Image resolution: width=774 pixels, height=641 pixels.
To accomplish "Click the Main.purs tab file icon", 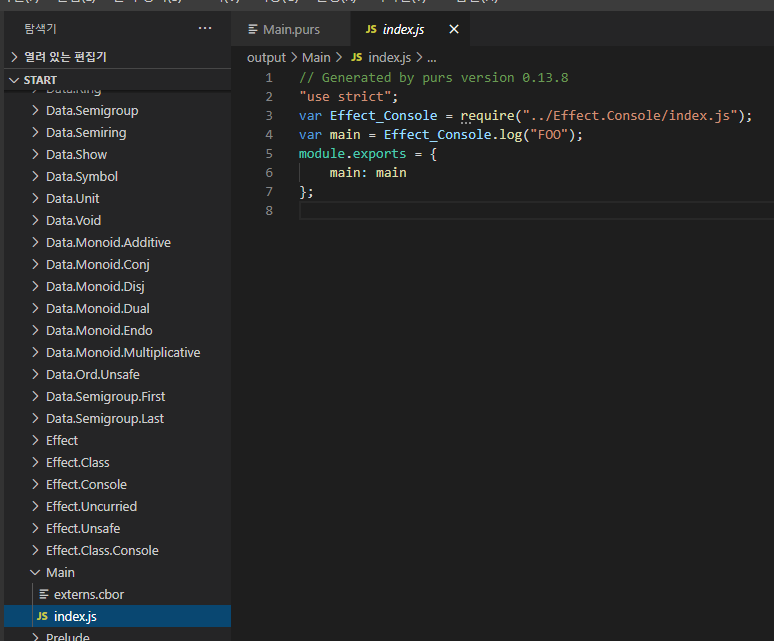I will 253,30.
